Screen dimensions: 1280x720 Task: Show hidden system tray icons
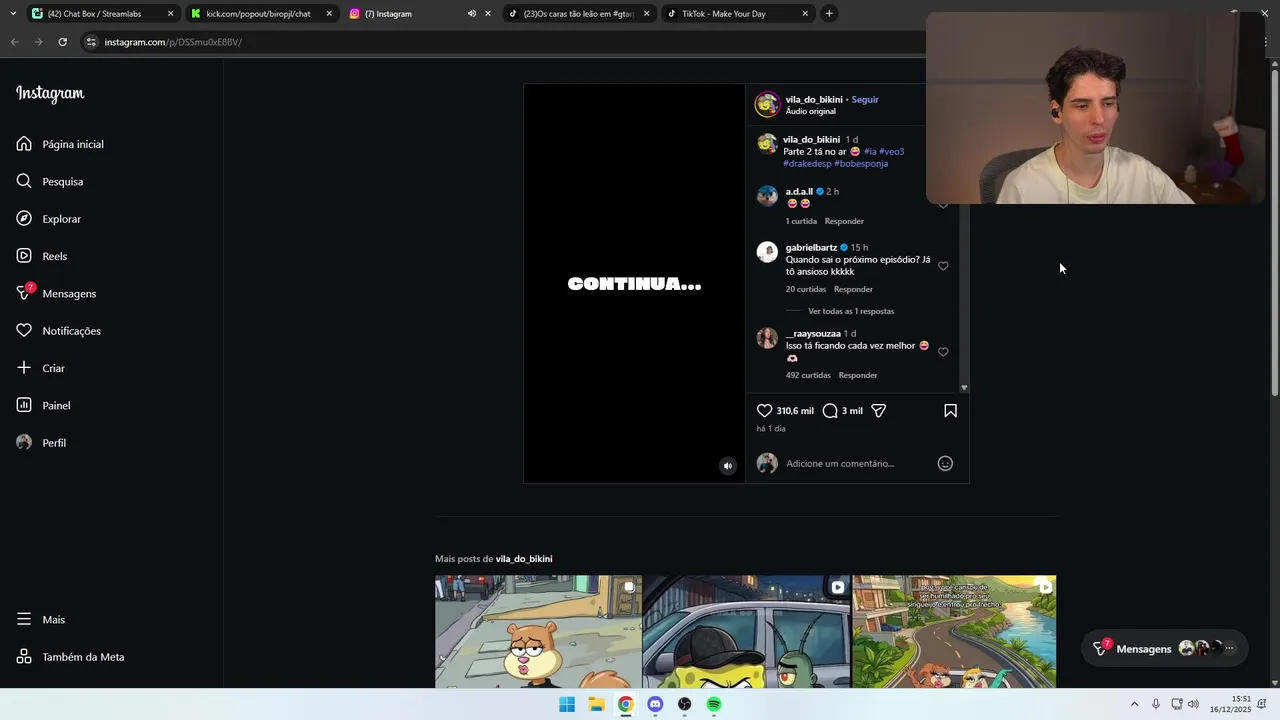(1134, 704)
